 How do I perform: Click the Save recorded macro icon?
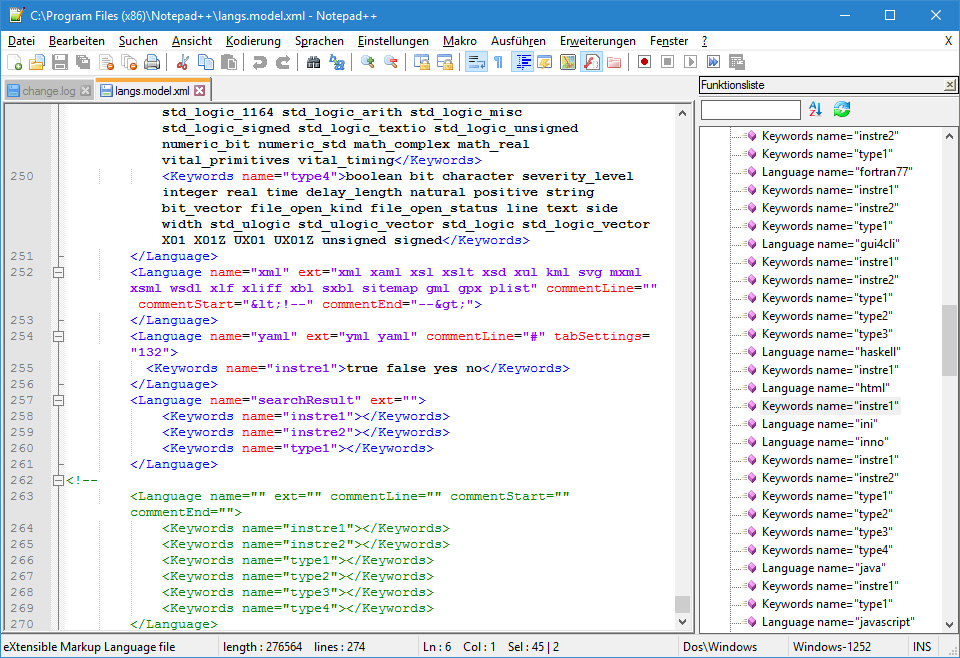point(737,62)
